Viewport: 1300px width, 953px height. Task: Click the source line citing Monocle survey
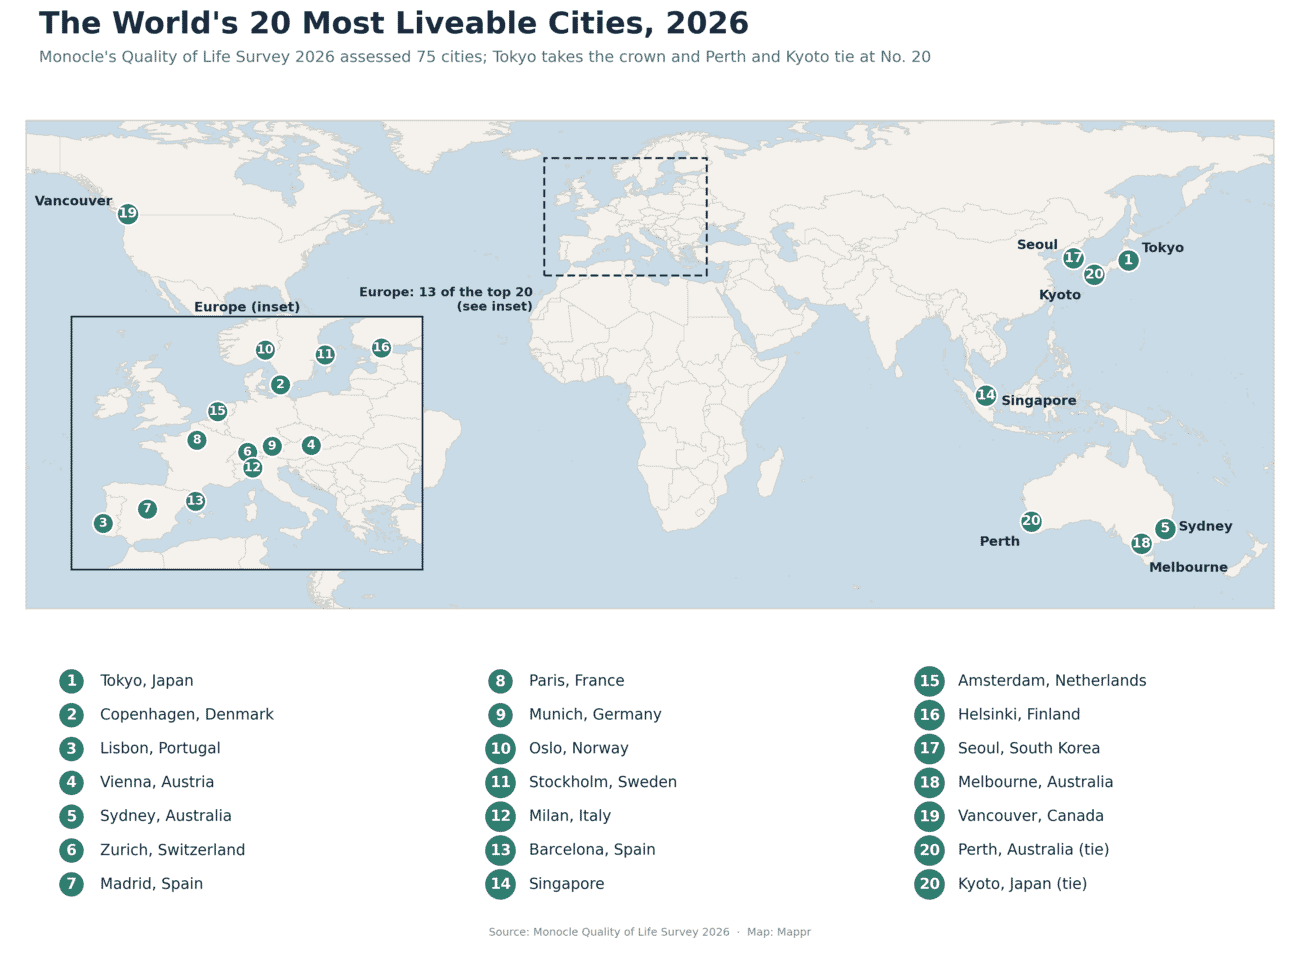(x=649, y=932)
